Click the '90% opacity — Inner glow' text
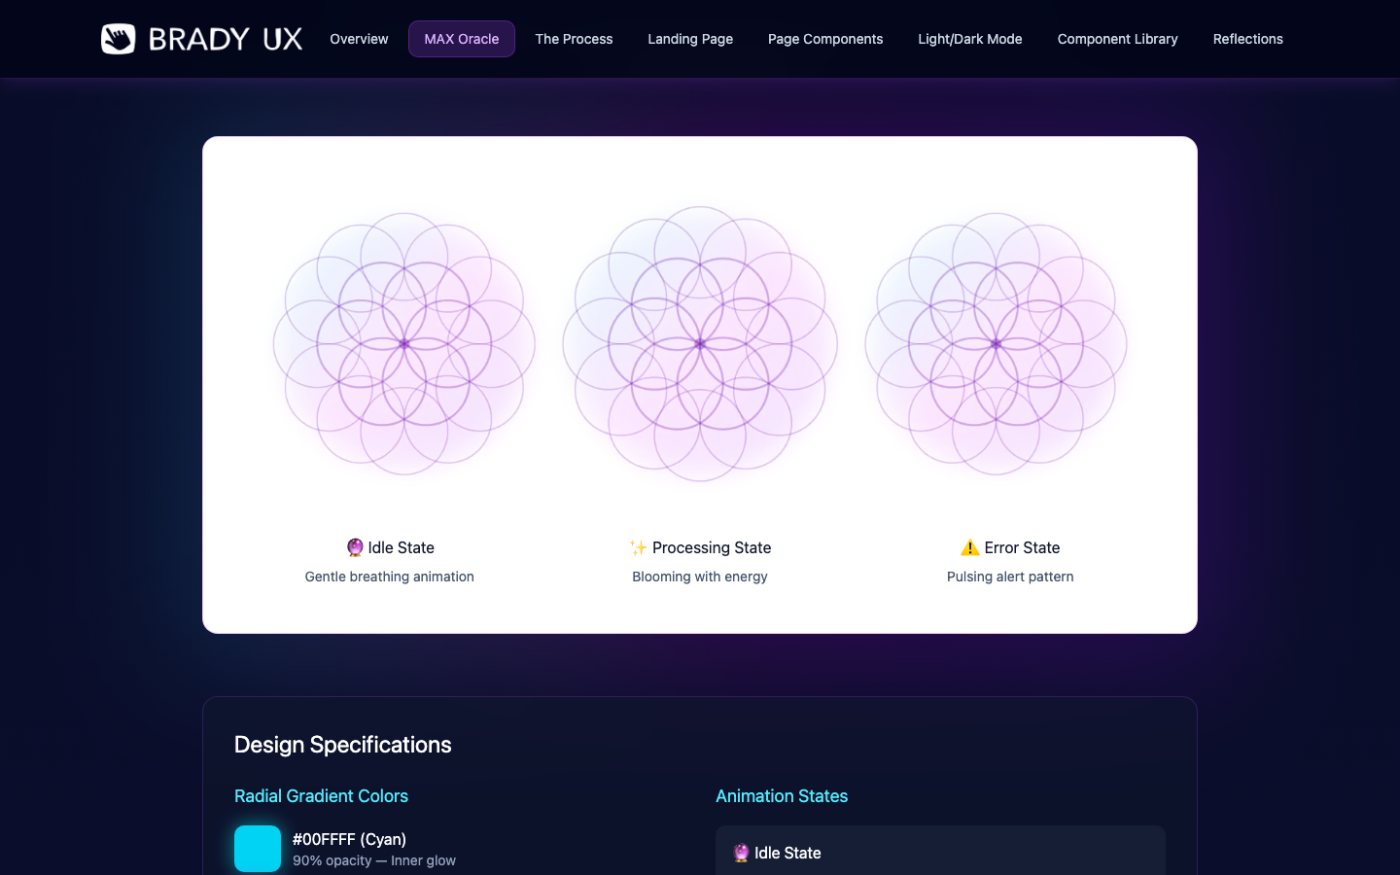The height and width of the screenshot is (875, 1400). click(x=374, y=861)
